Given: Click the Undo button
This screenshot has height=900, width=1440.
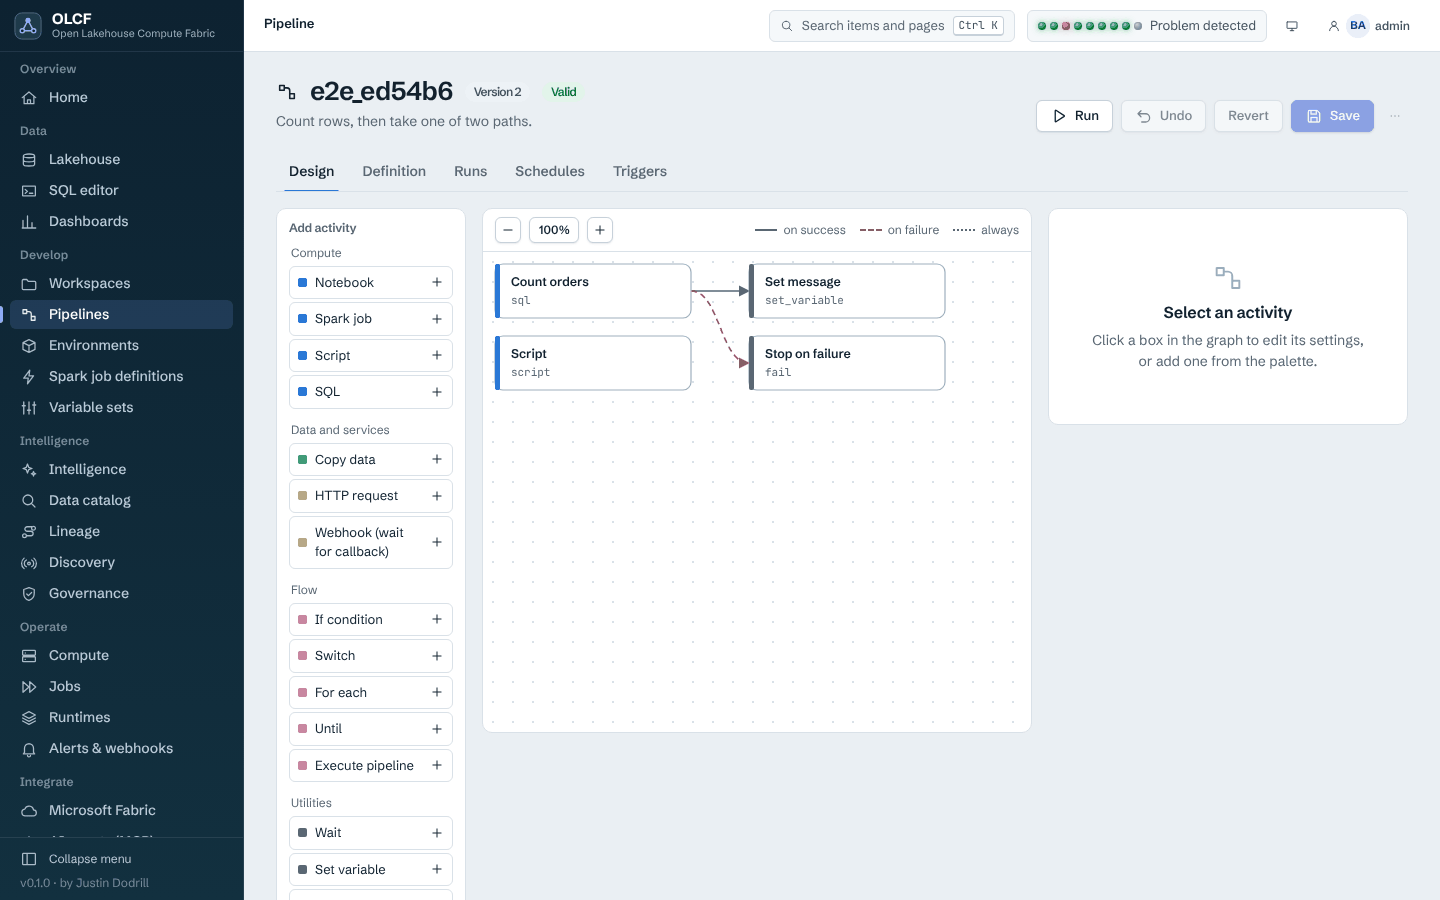Looking at the screenshot, I should pyautogui.click(x=1163, y=116).
